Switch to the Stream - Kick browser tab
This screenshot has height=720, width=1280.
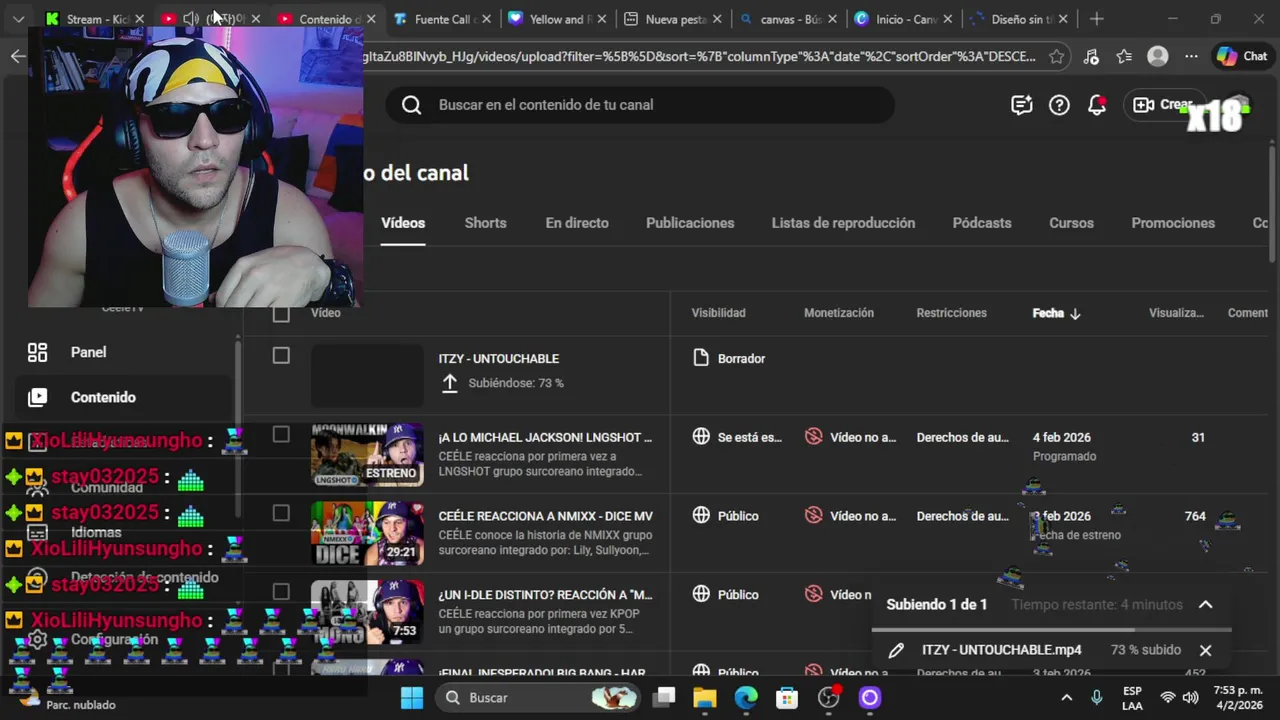point(95,19)
